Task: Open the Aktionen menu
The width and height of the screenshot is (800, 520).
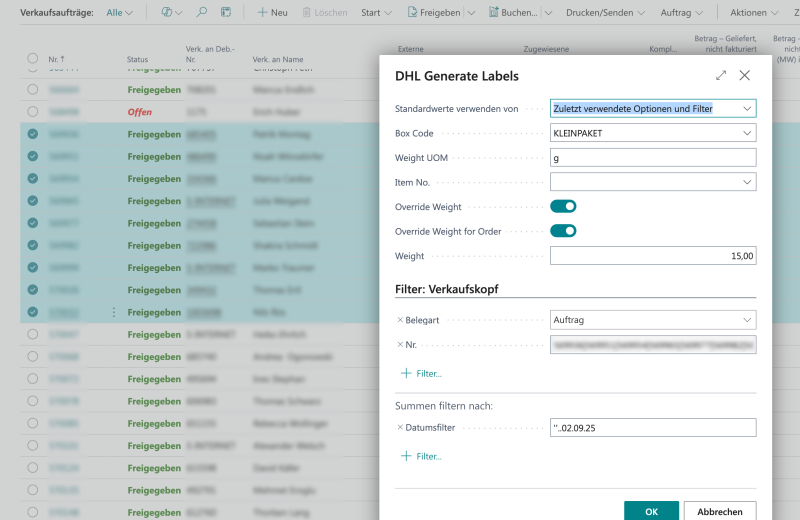Action: tap(754, 12)
